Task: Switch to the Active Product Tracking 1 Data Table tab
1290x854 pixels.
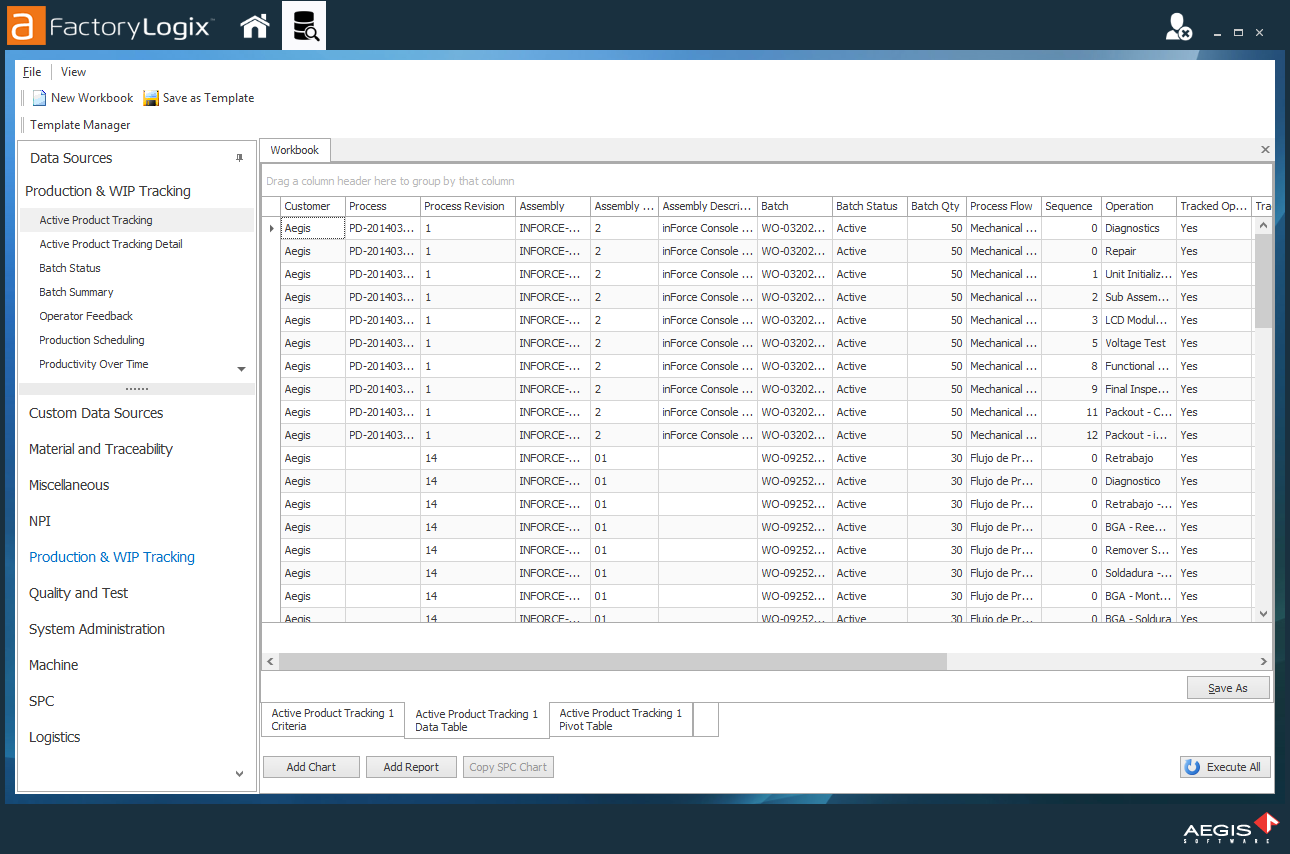Action: click(476, 719)
